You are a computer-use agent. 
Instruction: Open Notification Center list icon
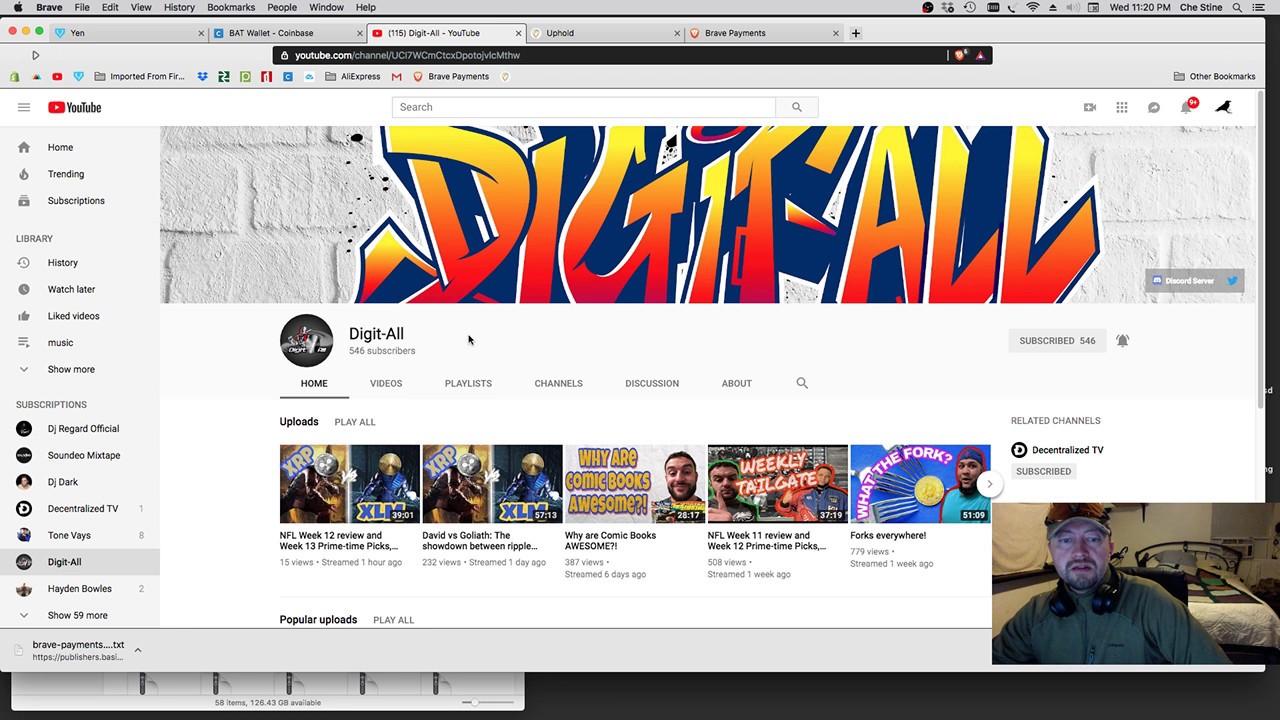(x=1259, y=7)
